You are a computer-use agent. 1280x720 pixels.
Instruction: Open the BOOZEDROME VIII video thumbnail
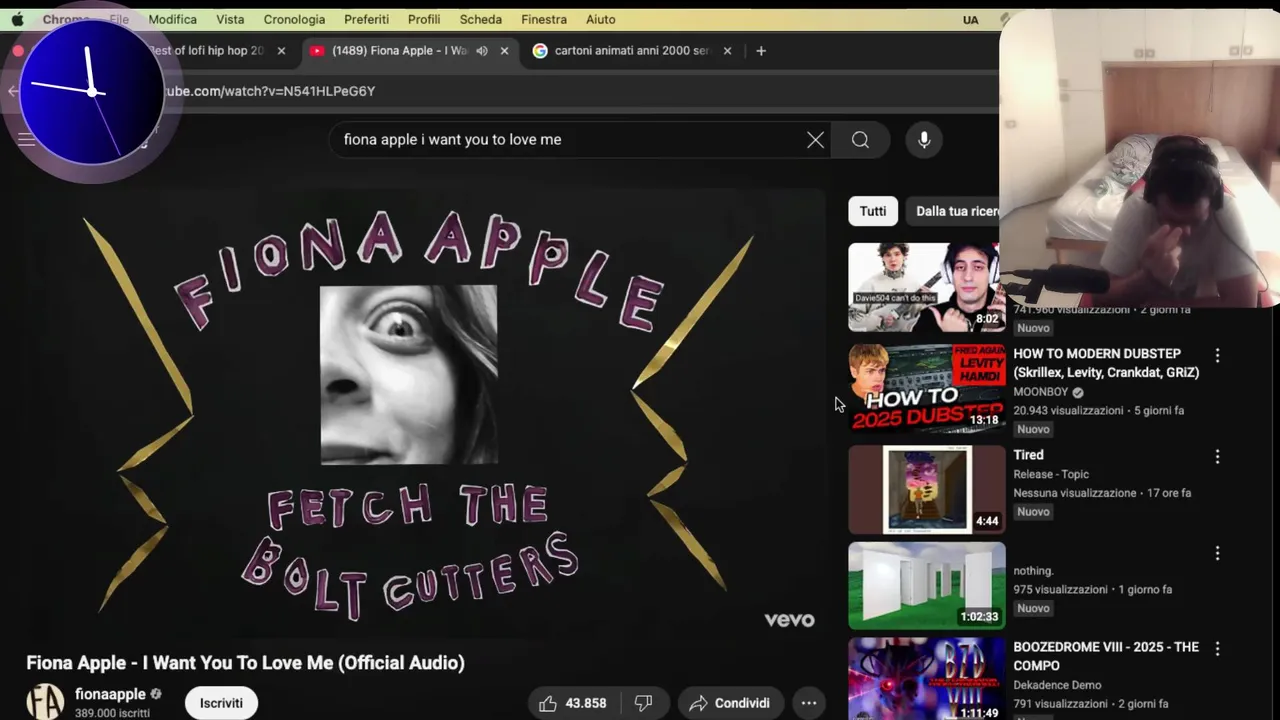click(x=926, y=679)
